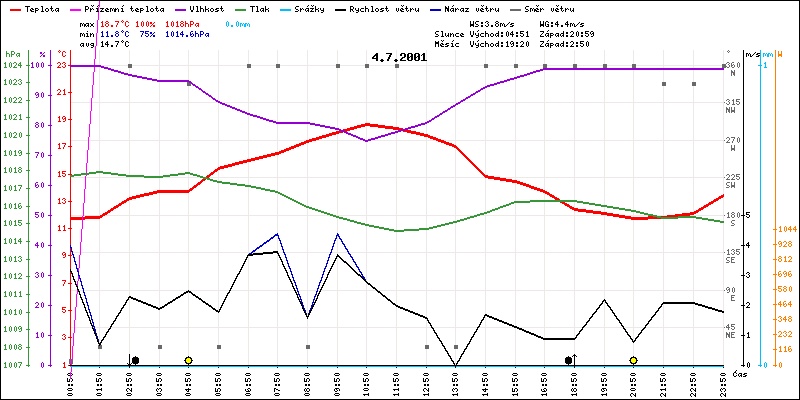
Task: Click the hPa pressure axis header
Action: (x=12, y=53)
